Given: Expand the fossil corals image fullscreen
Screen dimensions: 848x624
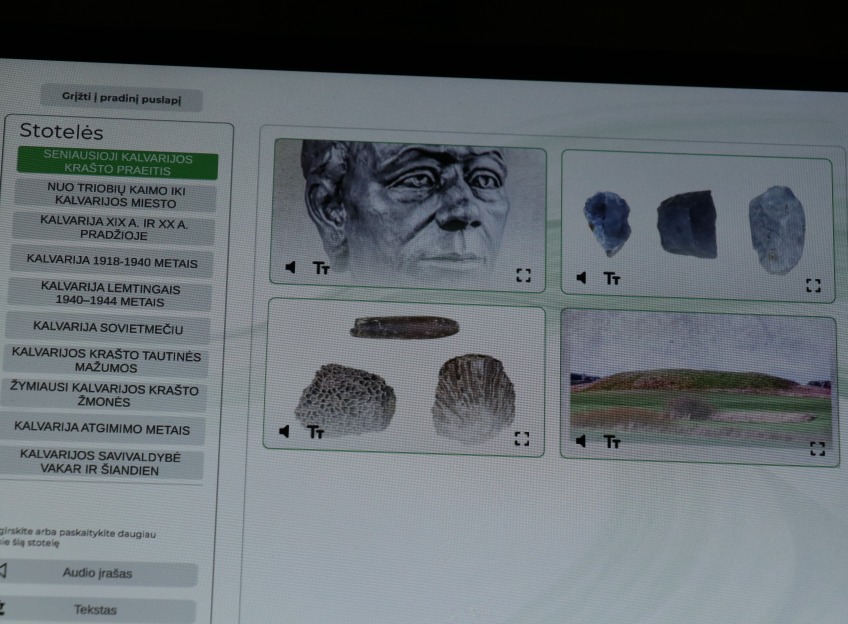Looking at the screenshot, I should (521, 439).
